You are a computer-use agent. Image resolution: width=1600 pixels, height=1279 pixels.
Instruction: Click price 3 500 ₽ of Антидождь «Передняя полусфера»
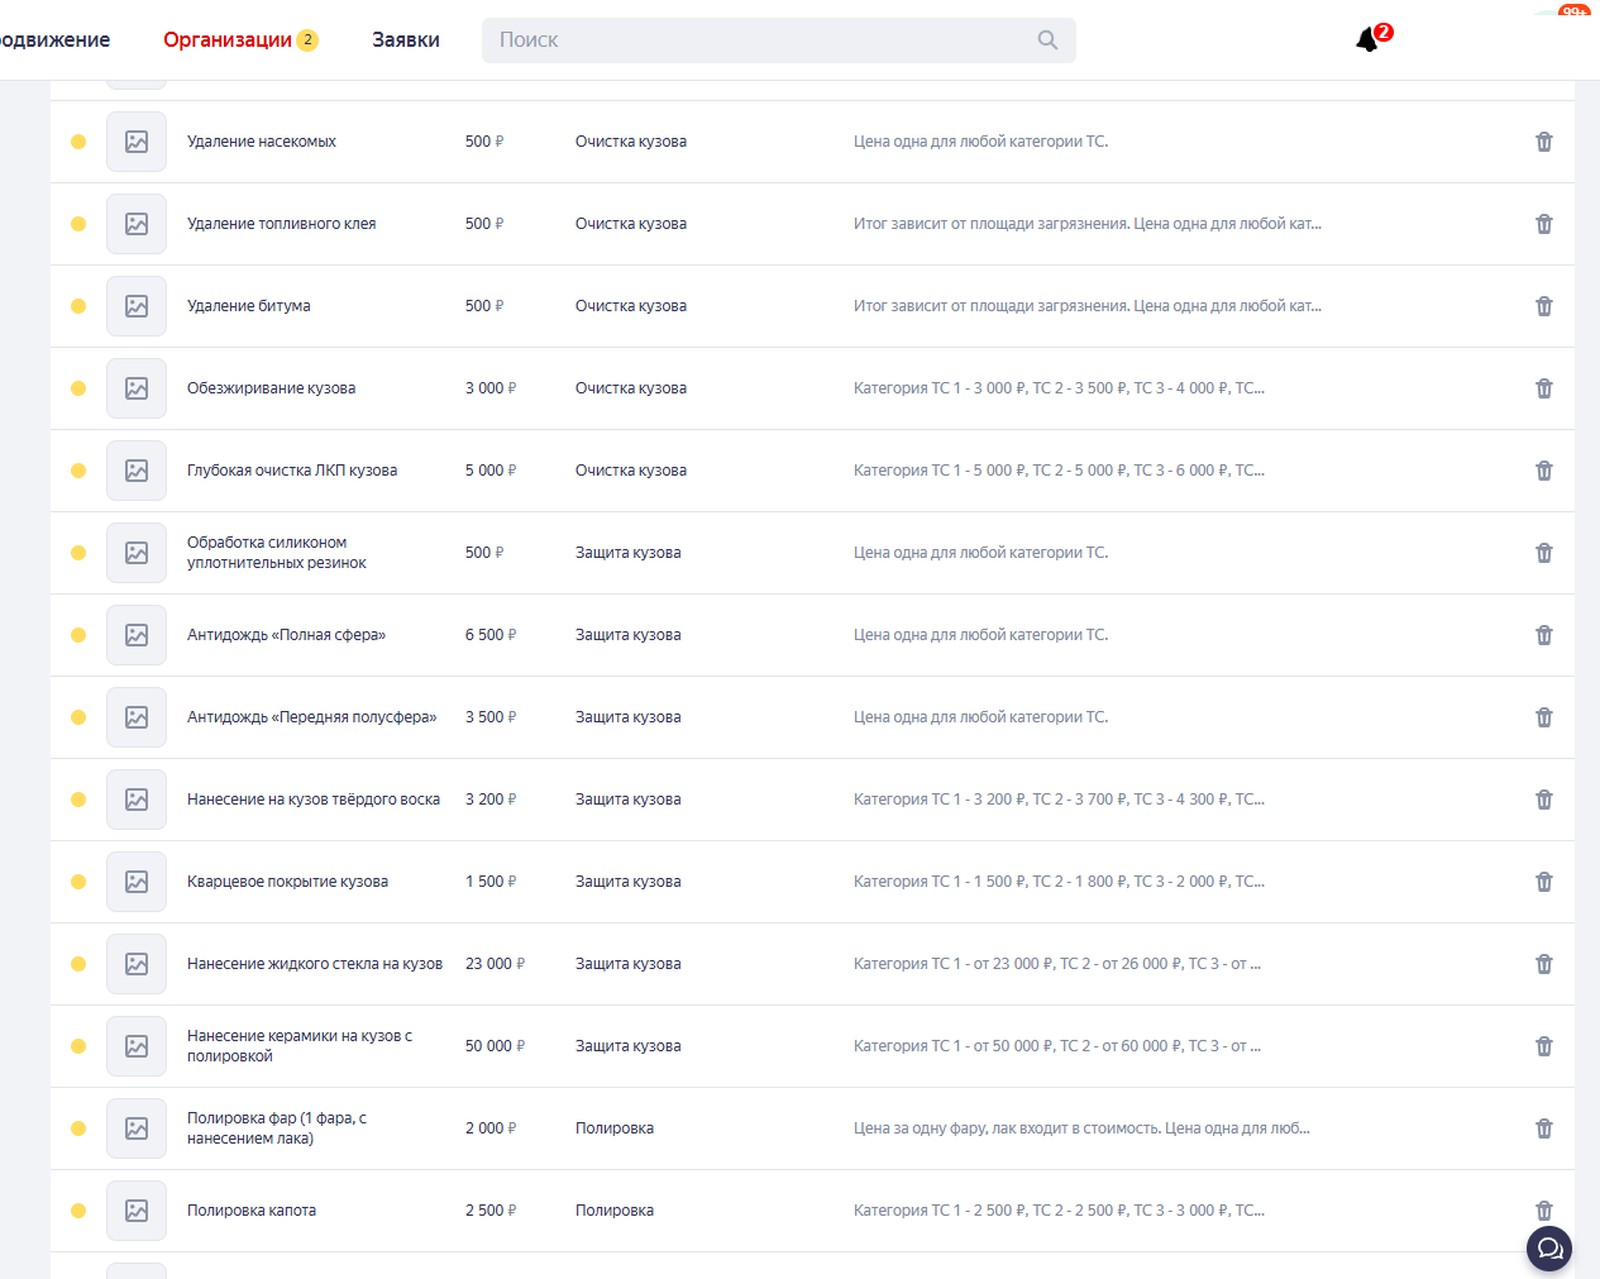(490, 717)
